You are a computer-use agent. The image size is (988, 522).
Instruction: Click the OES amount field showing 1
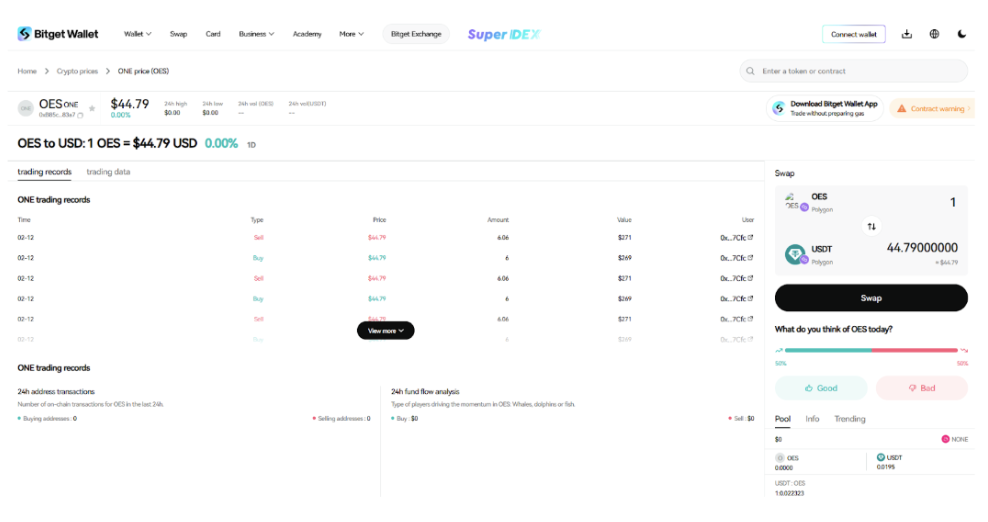(953, 202)
